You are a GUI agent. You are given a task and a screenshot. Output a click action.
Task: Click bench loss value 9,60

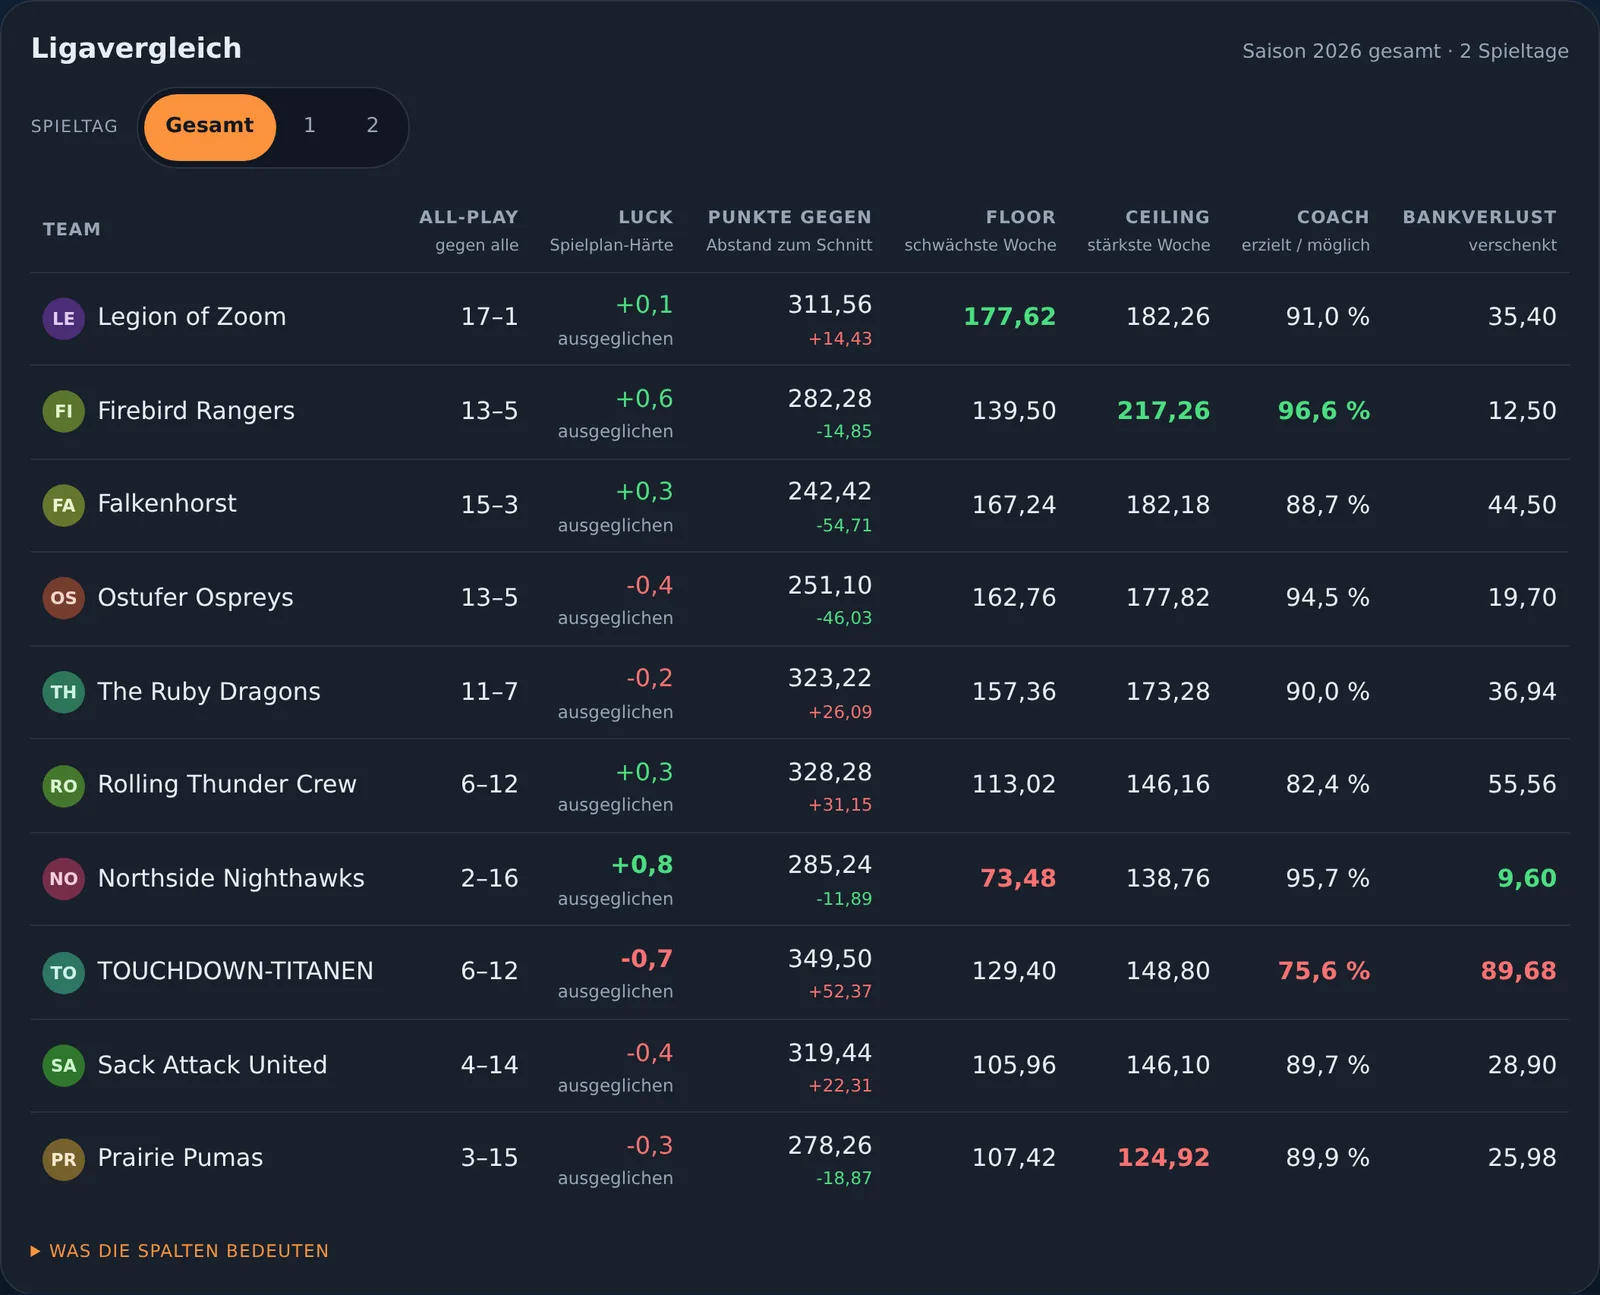[x=1527, y=878]
